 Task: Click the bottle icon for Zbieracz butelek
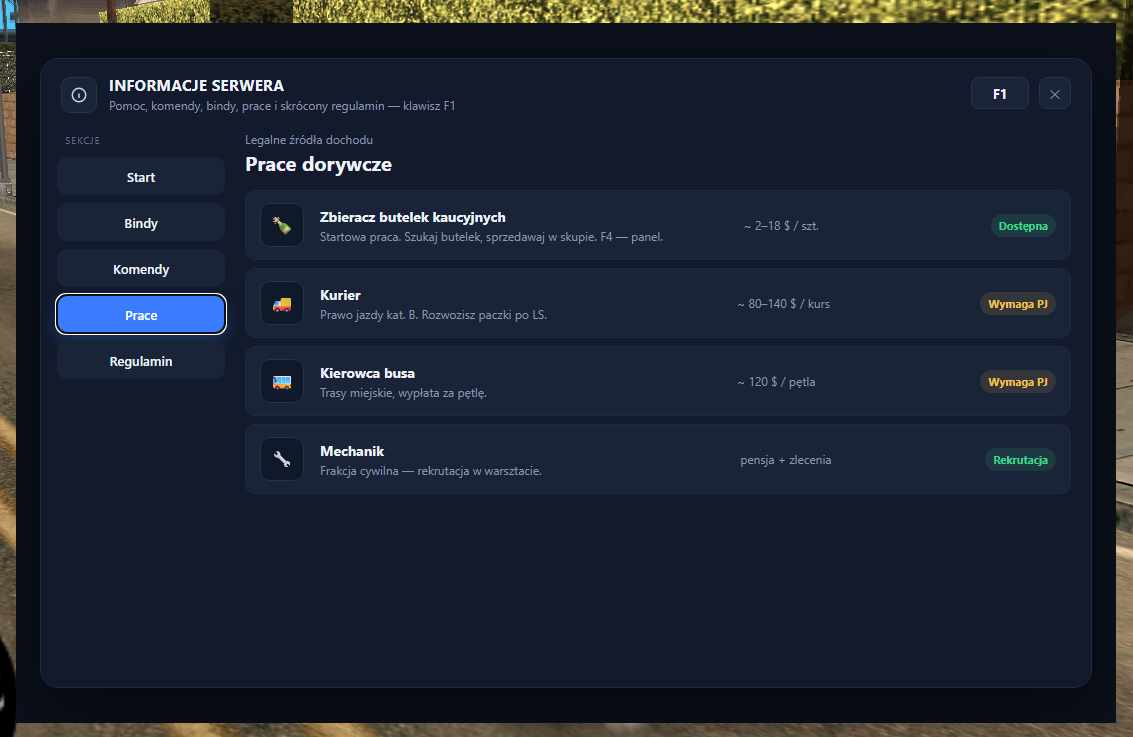pos(282,225)
